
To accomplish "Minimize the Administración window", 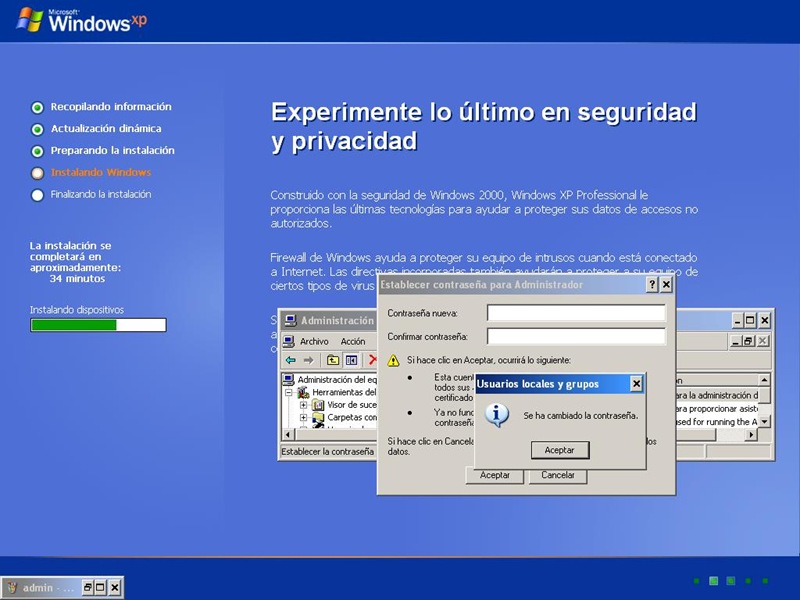I will [x=737, y=320].
